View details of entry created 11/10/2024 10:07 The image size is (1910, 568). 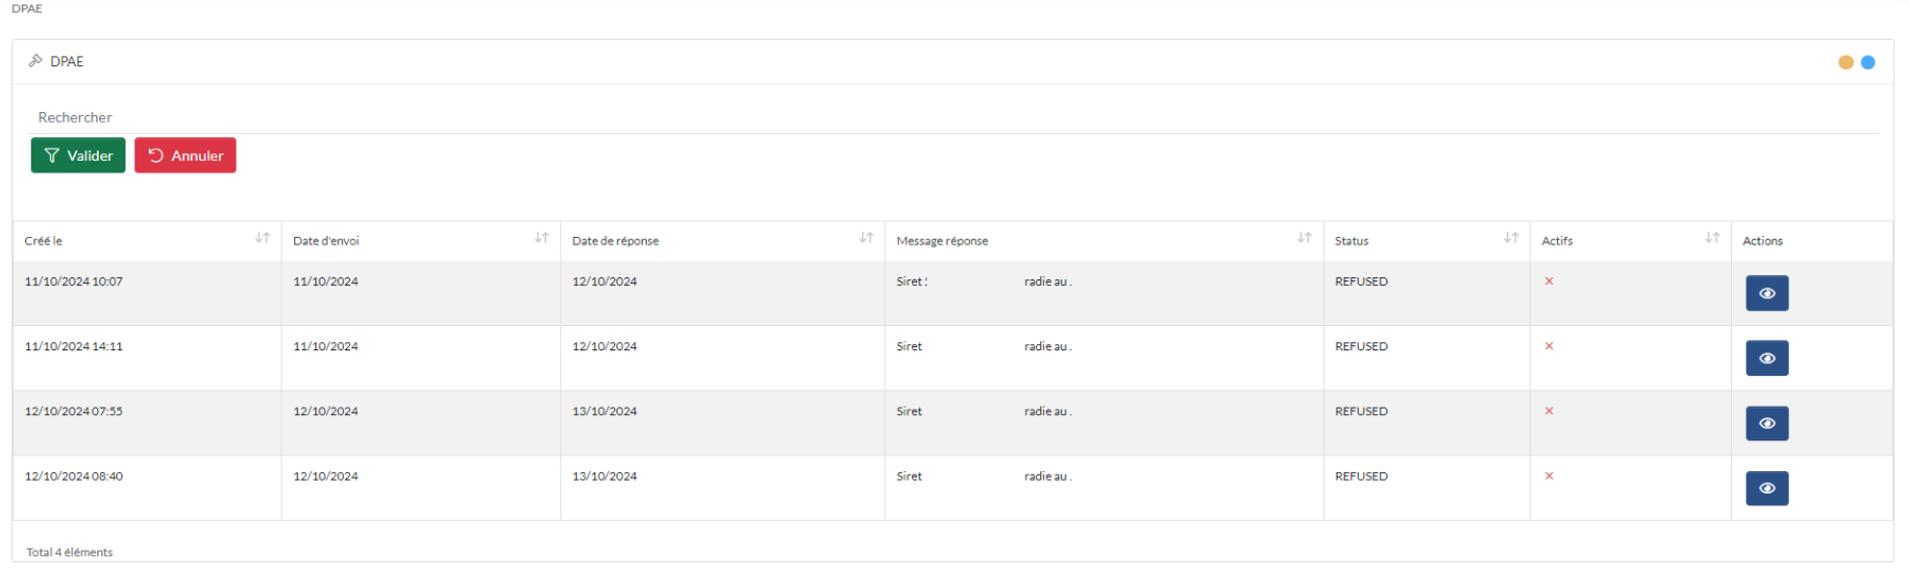click(x=1767, y=293)
